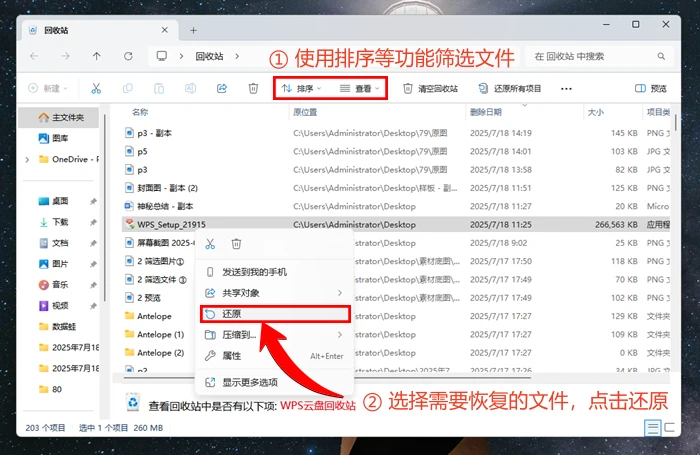Go up one folder level
The image size is (700, 455).
(x=96, y=56)
